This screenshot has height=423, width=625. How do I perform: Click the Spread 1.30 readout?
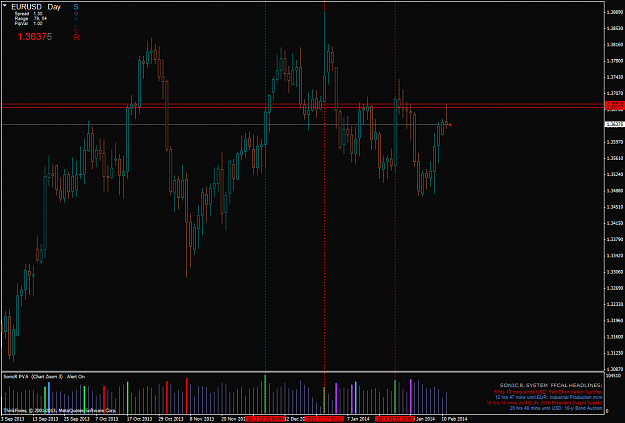click(28, 14)
